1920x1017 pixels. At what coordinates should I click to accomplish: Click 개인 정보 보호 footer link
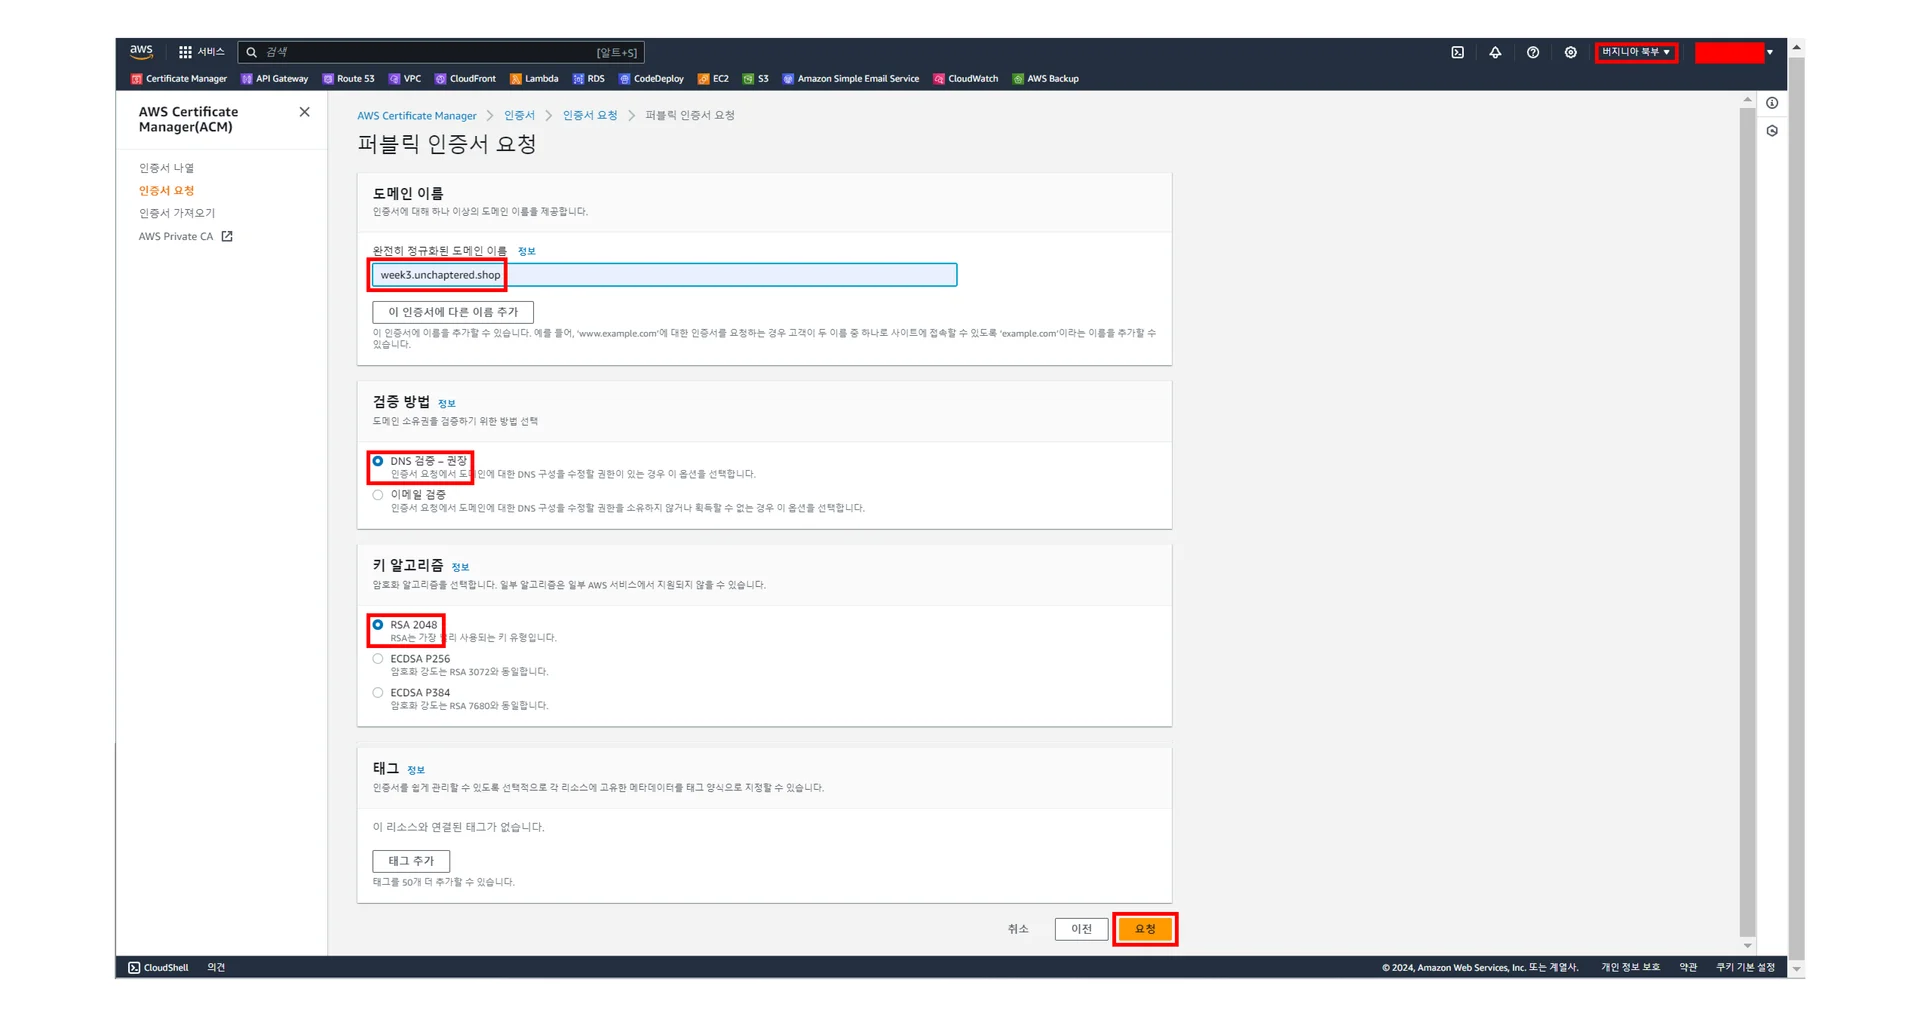point(1630,967)
